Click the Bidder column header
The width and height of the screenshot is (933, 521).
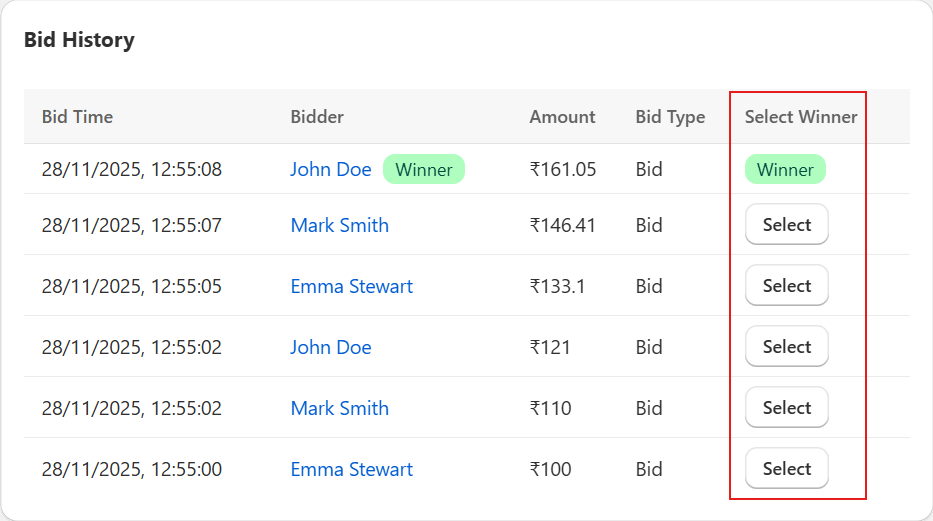click(x=316, y=117)
